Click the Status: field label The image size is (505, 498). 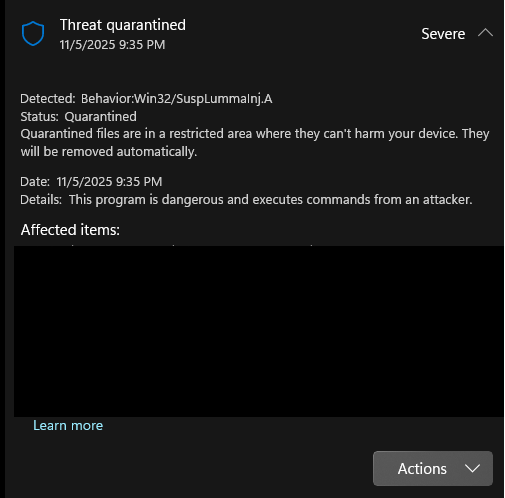(39, 117)
